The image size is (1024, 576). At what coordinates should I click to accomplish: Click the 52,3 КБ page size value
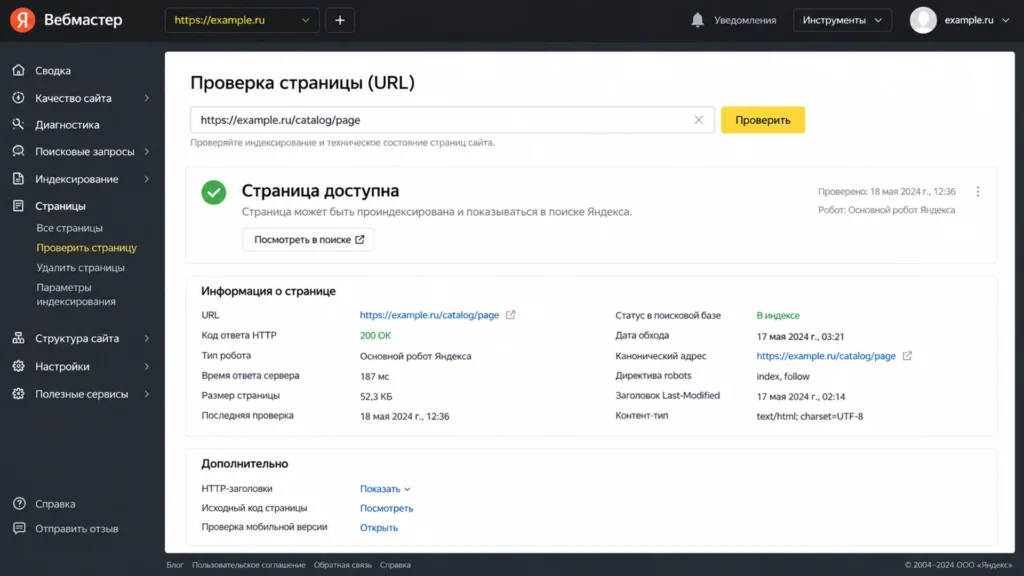coord(376,396)
